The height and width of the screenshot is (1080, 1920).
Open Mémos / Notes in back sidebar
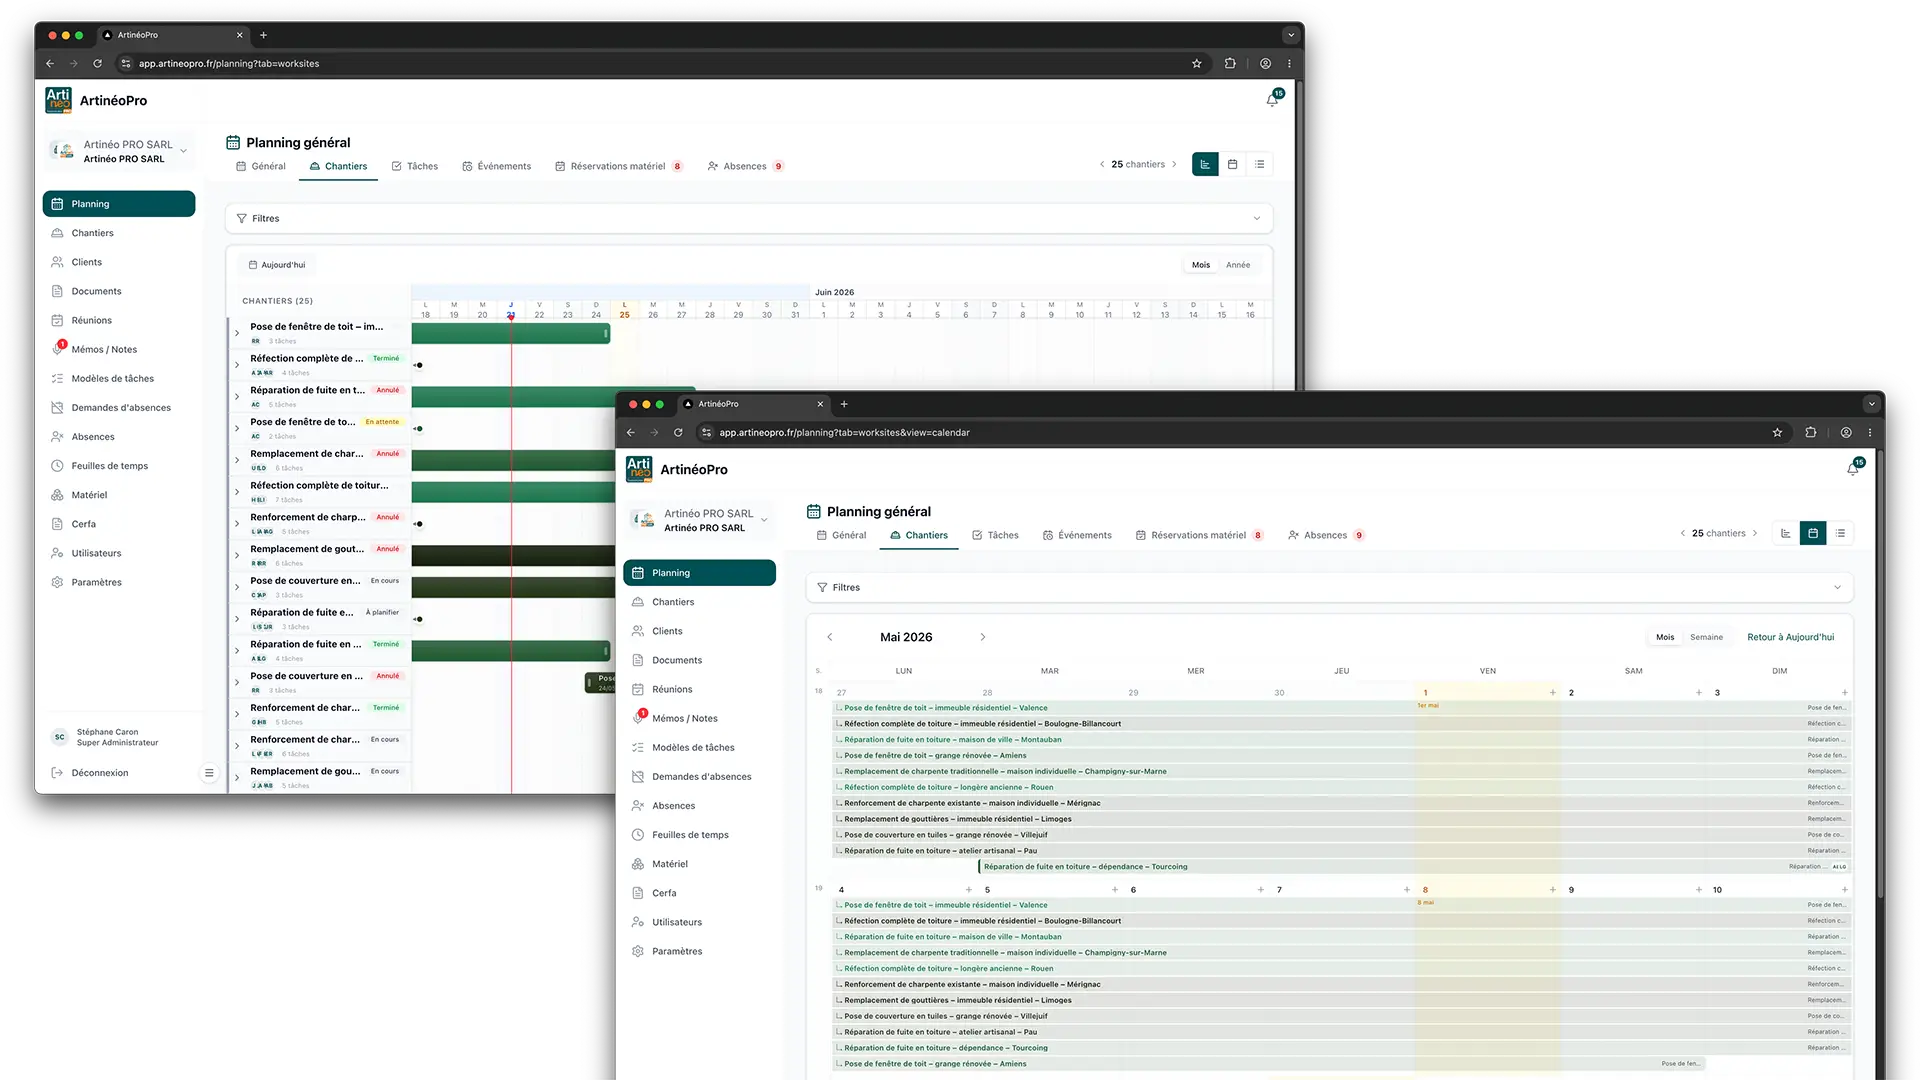[118, 350]
